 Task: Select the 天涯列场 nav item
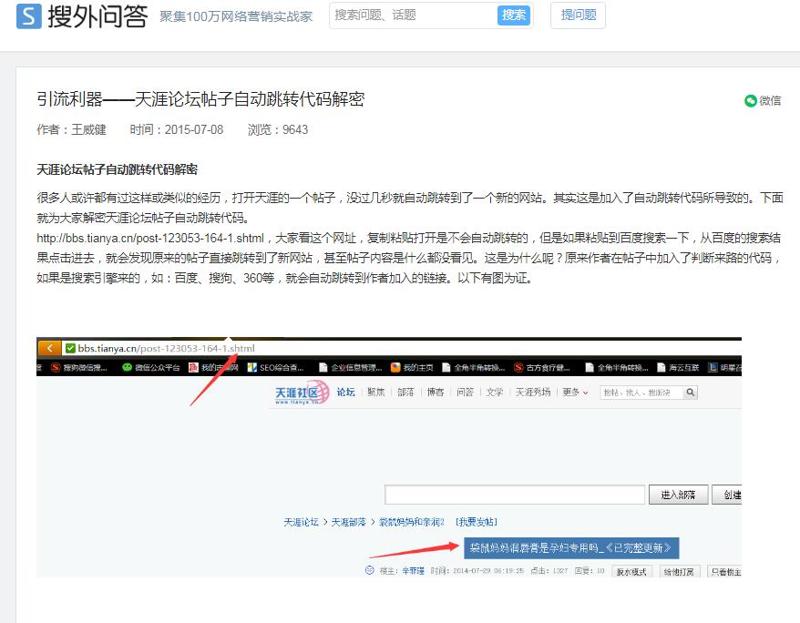tap(533, 392)
